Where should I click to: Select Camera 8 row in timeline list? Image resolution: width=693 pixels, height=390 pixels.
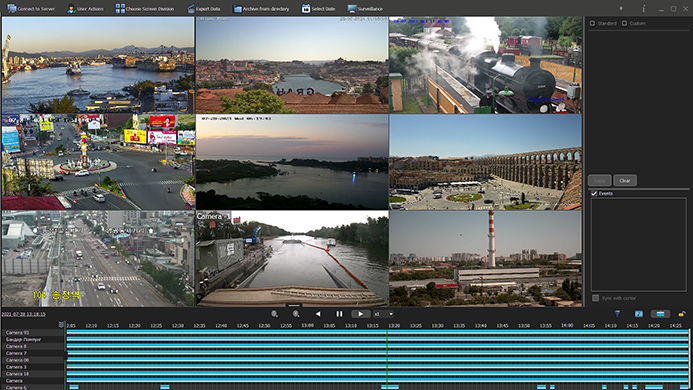click(33, 346)
